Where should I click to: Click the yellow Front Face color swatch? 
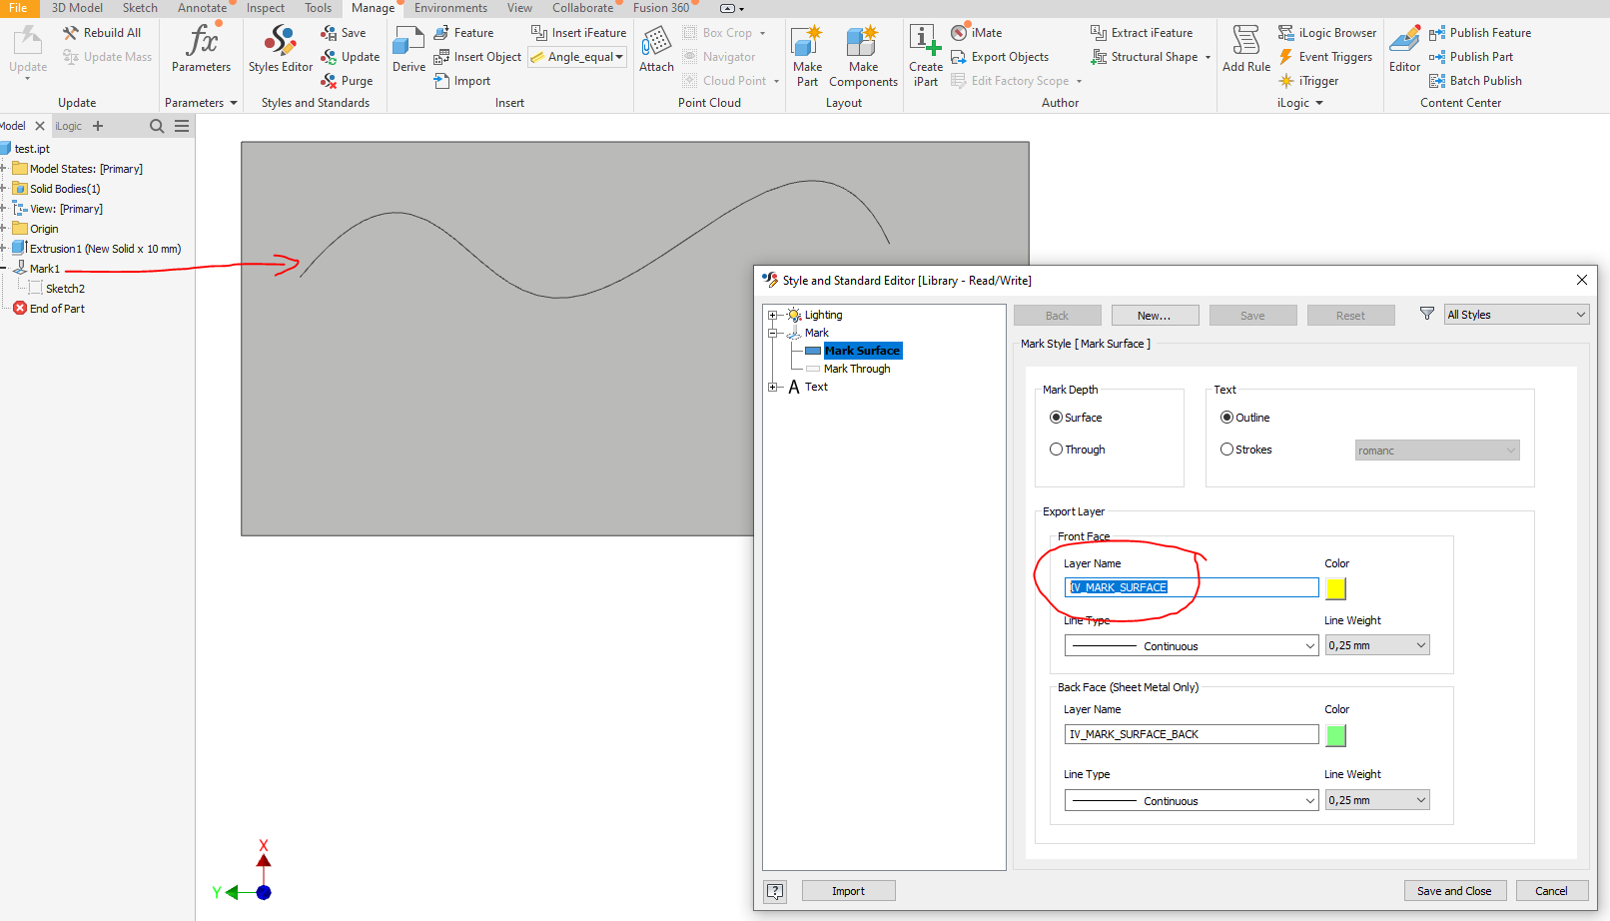pos(1335,589)
